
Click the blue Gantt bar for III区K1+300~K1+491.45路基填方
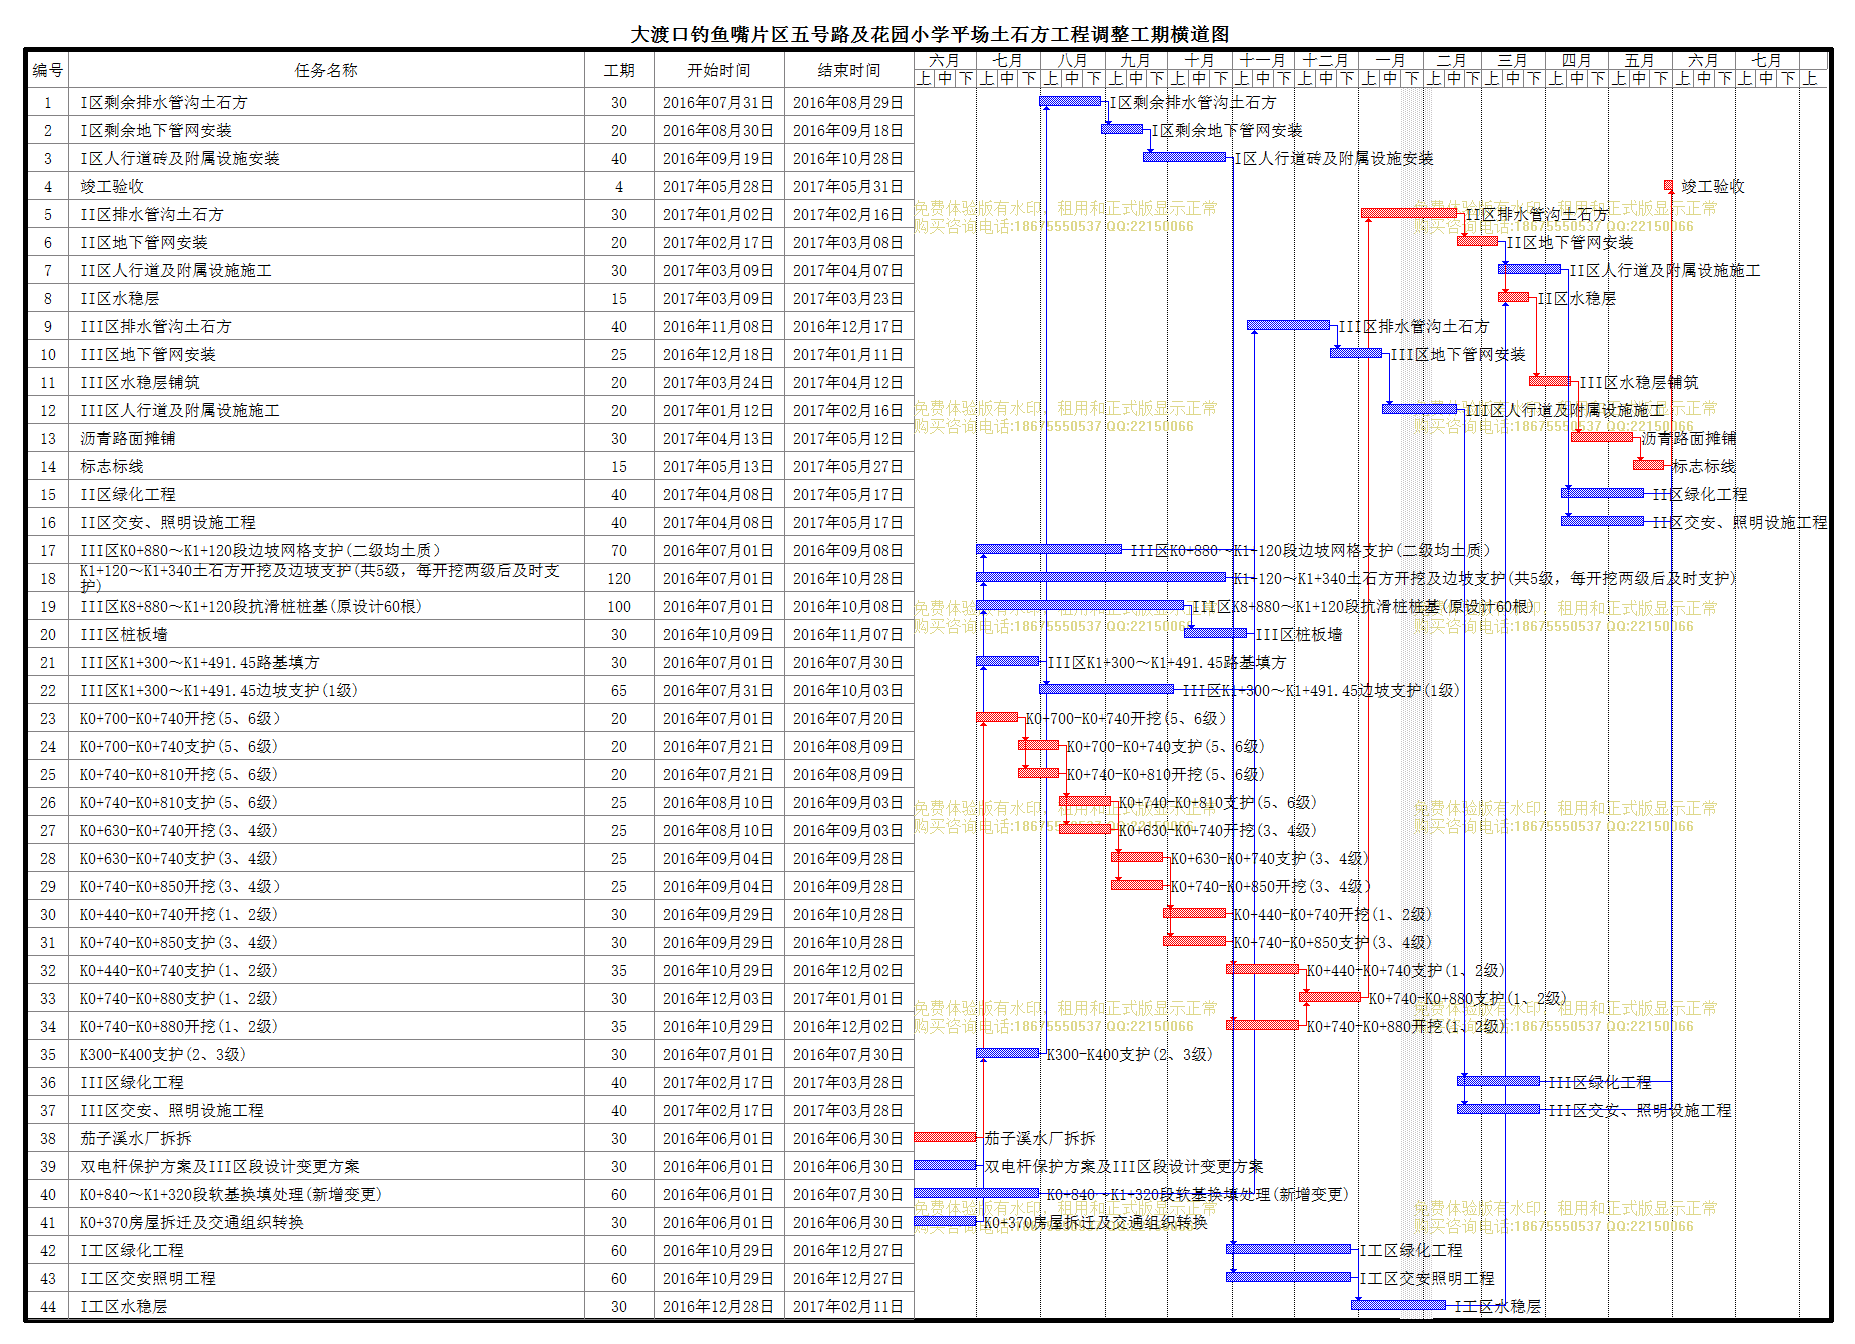pyautogui.click(x=1008, y=661)
